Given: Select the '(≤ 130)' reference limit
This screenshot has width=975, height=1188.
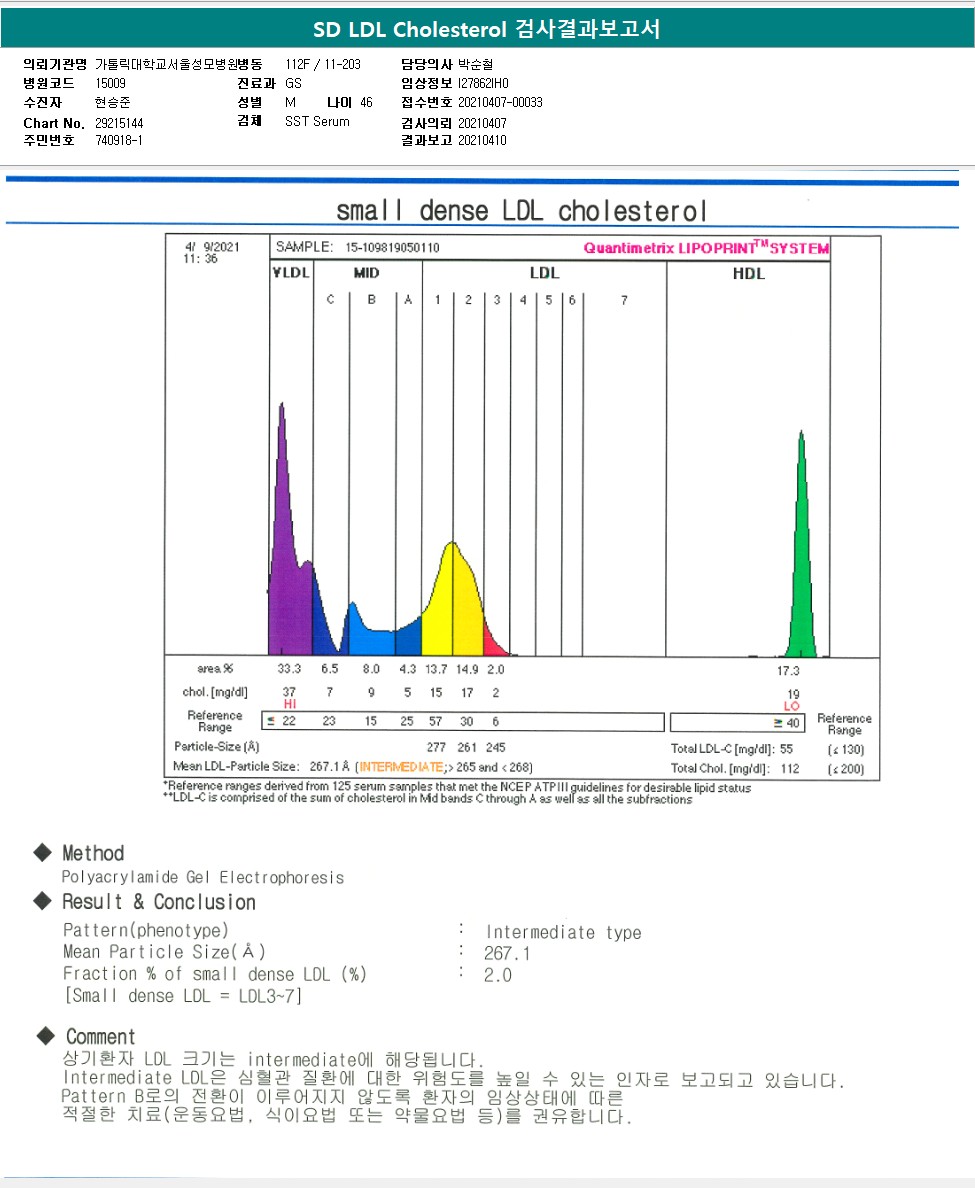Looking at the screenshot, I should 846,749.
